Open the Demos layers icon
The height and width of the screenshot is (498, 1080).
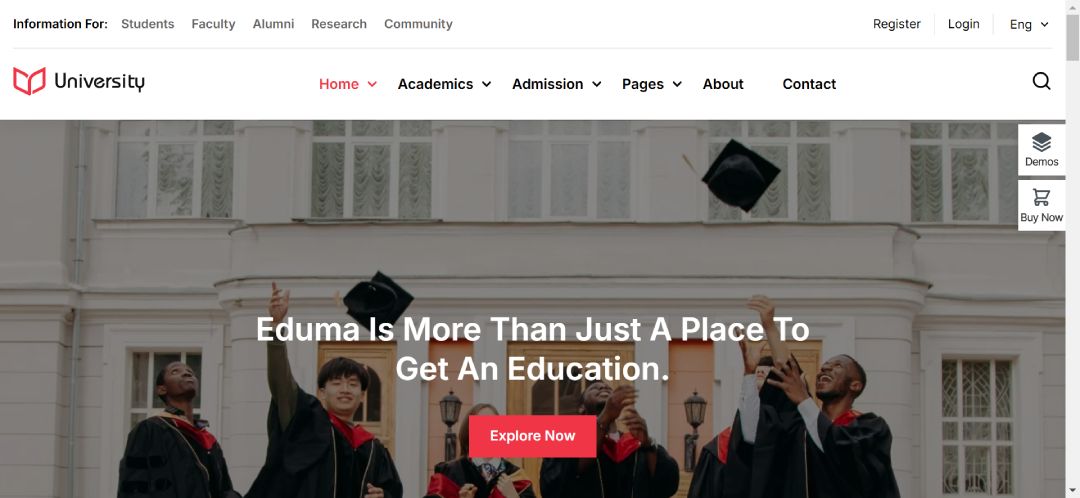coord(1041,142)
